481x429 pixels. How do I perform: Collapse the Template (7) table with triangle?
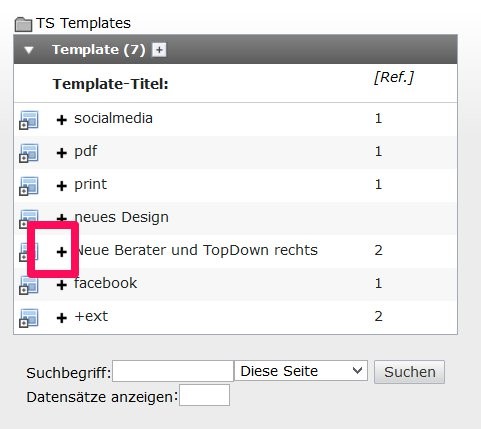[29, 50]
